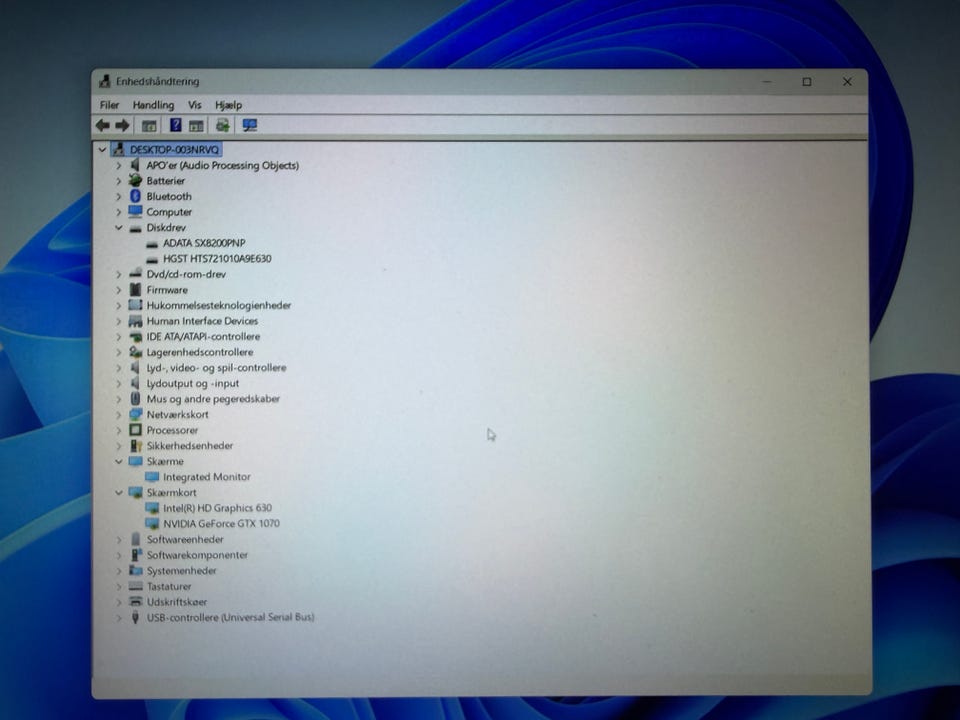
Task: Expand the Processorer category
Action: pos(119,430)
